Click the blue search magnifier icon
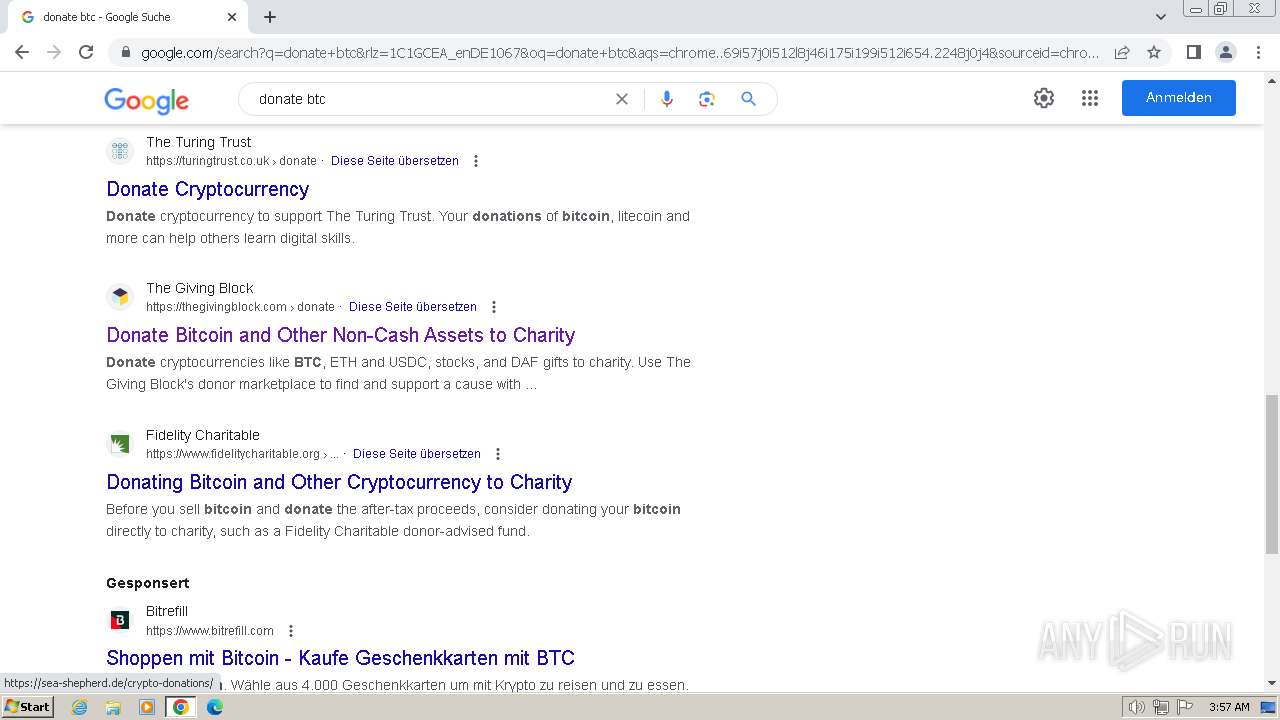The width and height of the screenshot is (1280, 720). pyautogui.click(x=748, y=99)
